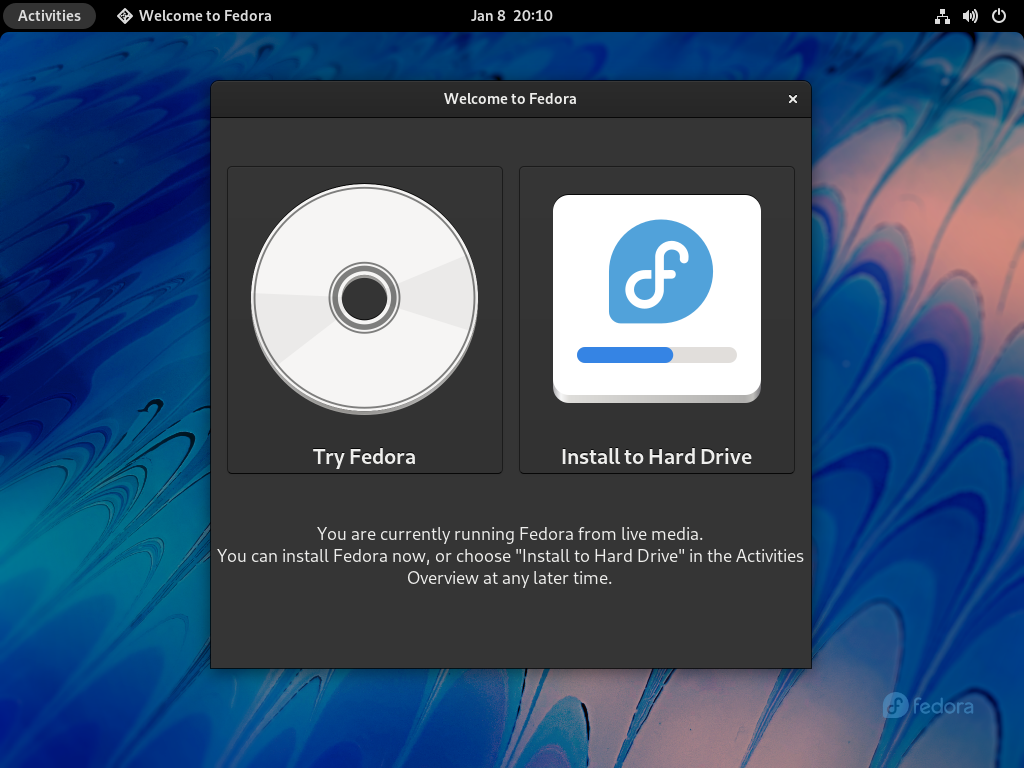Choose Install to Hard Drive option
Screen dimensions: 1024x768
[656, 319]
